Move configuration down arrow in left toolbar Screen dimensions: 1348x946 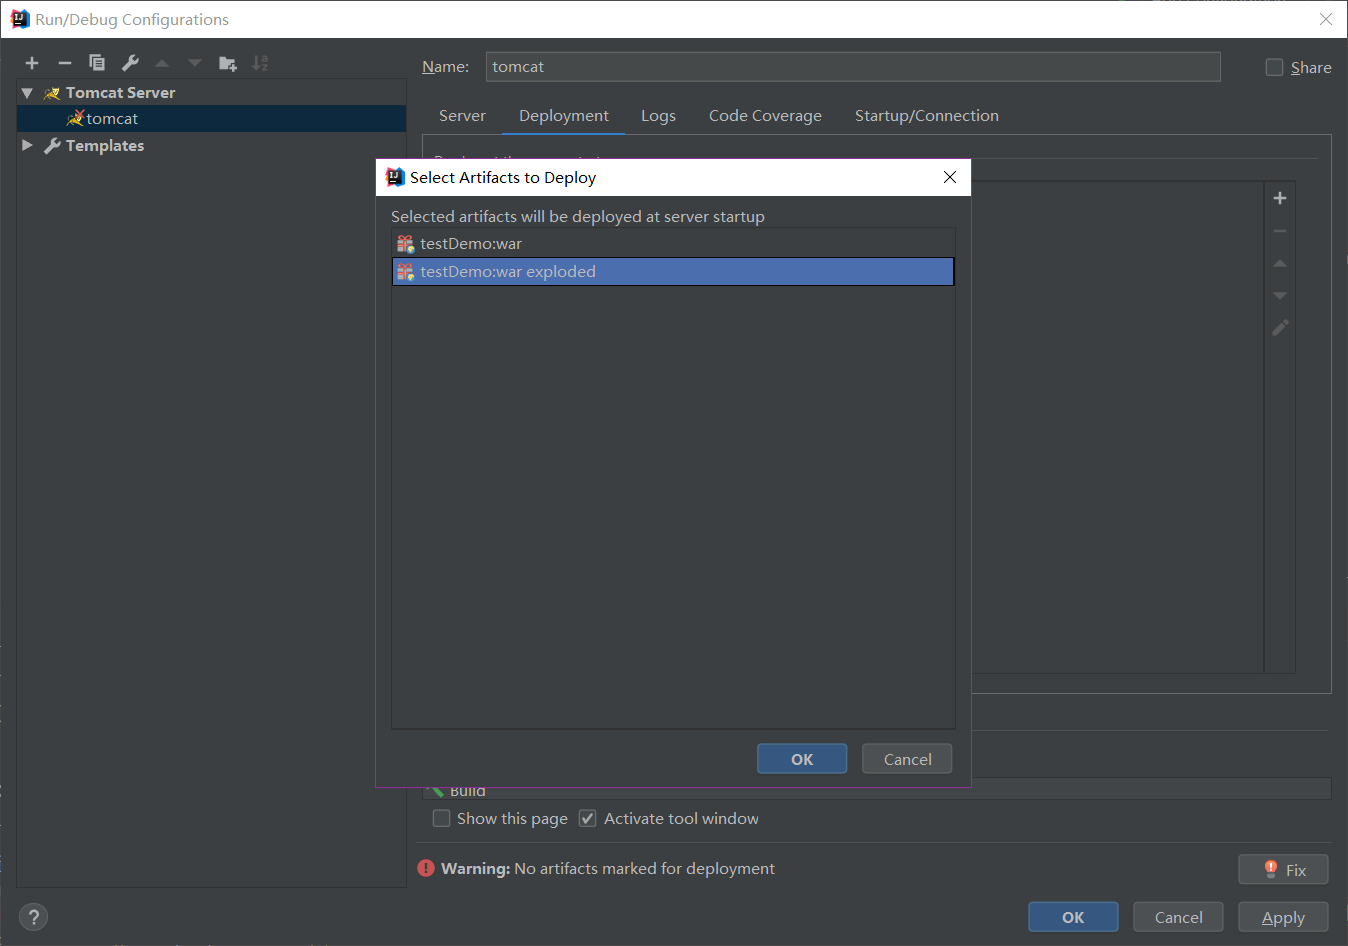click(195, 63)
